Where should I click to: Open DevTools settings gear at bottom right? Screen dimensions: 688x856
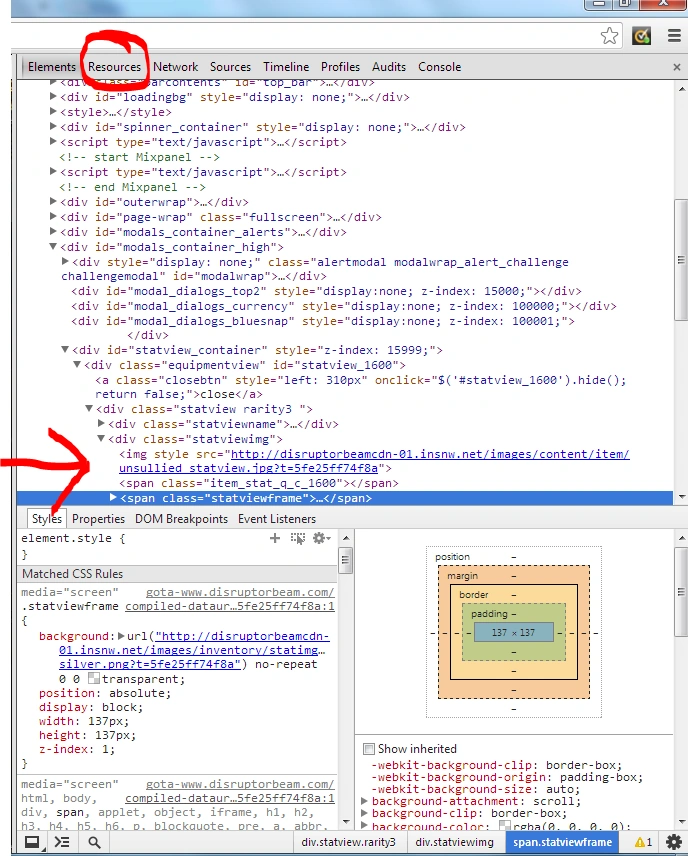[x=674, y=841]
